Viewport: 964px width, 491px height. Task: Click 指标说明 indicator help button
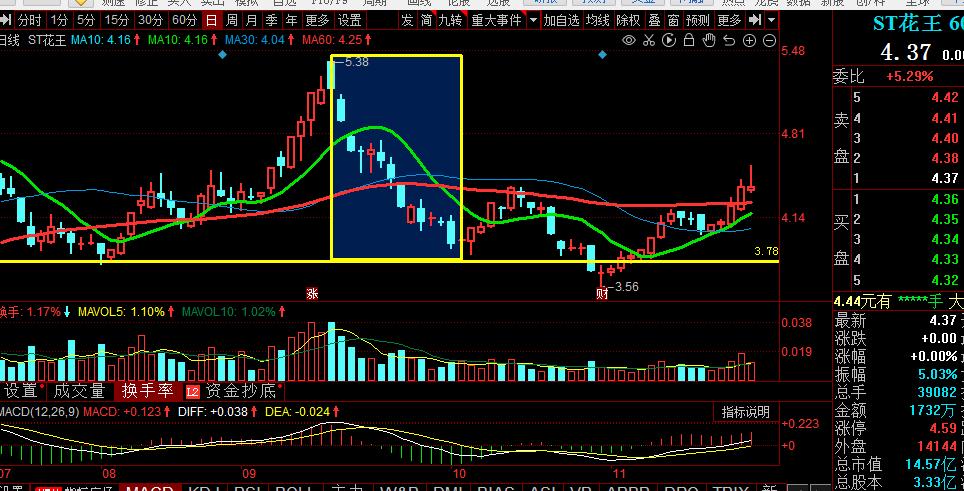point(745,412)
